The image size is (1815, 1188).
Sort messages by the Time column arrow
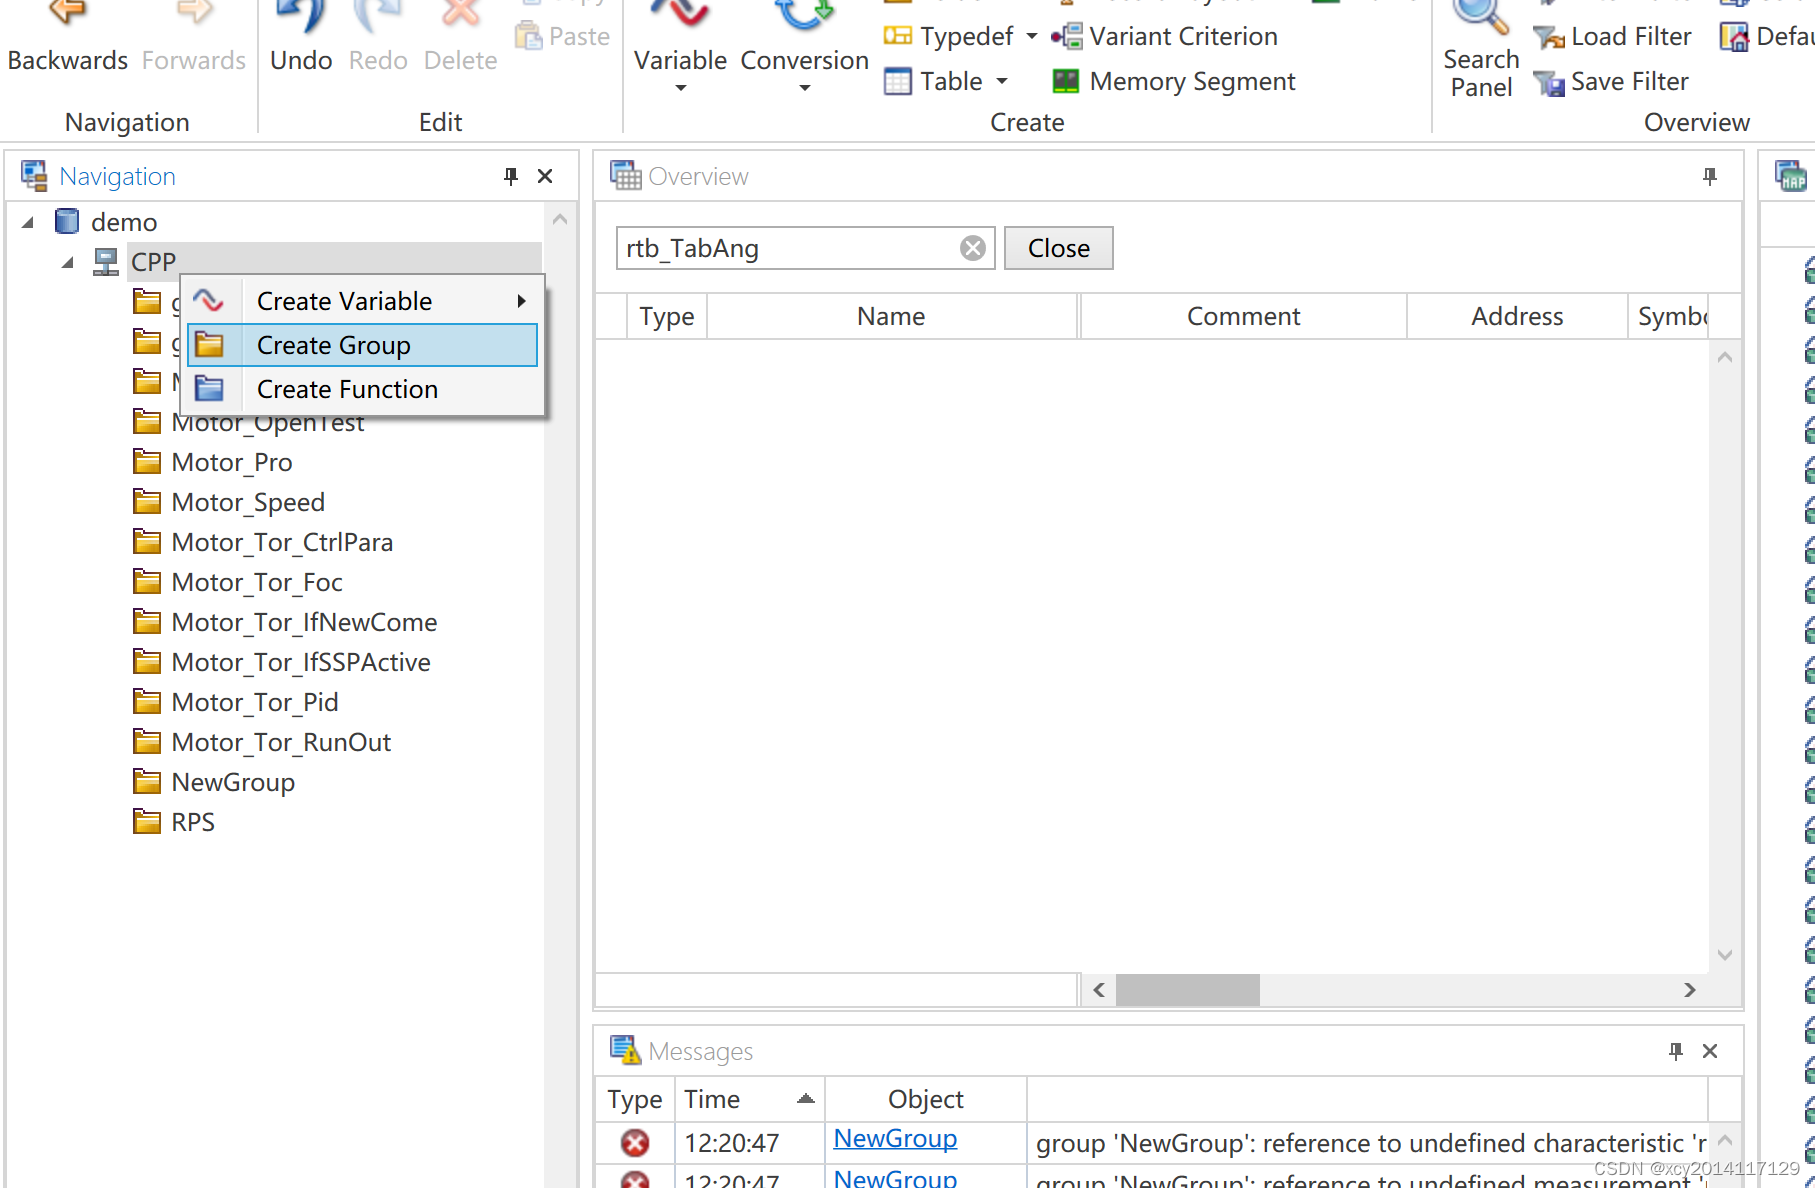(805, 1098)
